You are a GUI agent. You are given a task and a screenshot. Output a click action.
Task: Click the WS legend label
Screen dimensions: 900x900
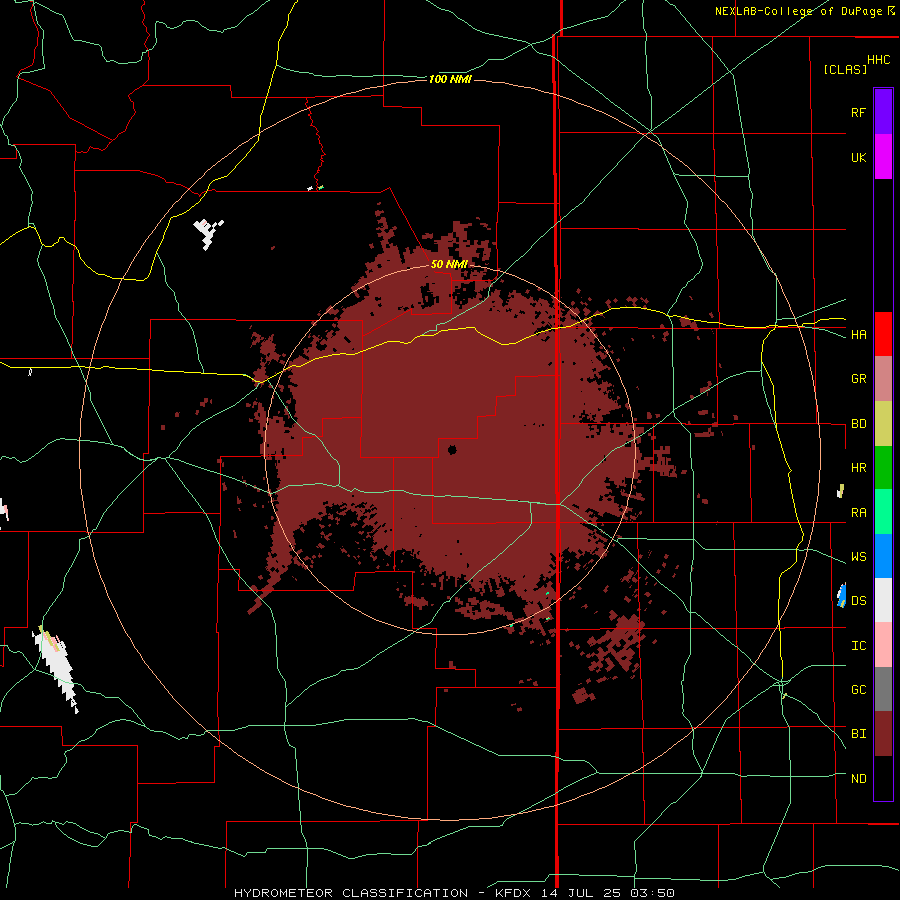point(858,556)
